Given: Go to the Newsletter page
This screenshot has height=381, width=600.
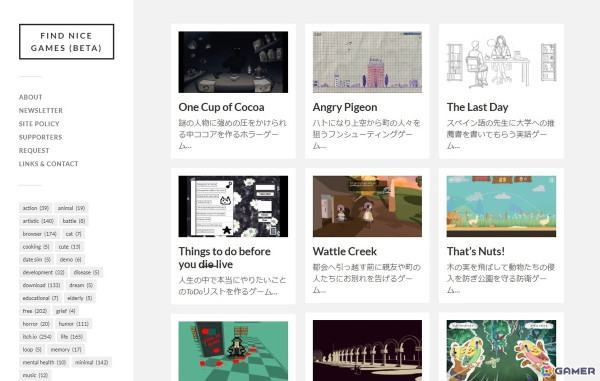Looking at the screenshot, I should [x=41, y=111].
